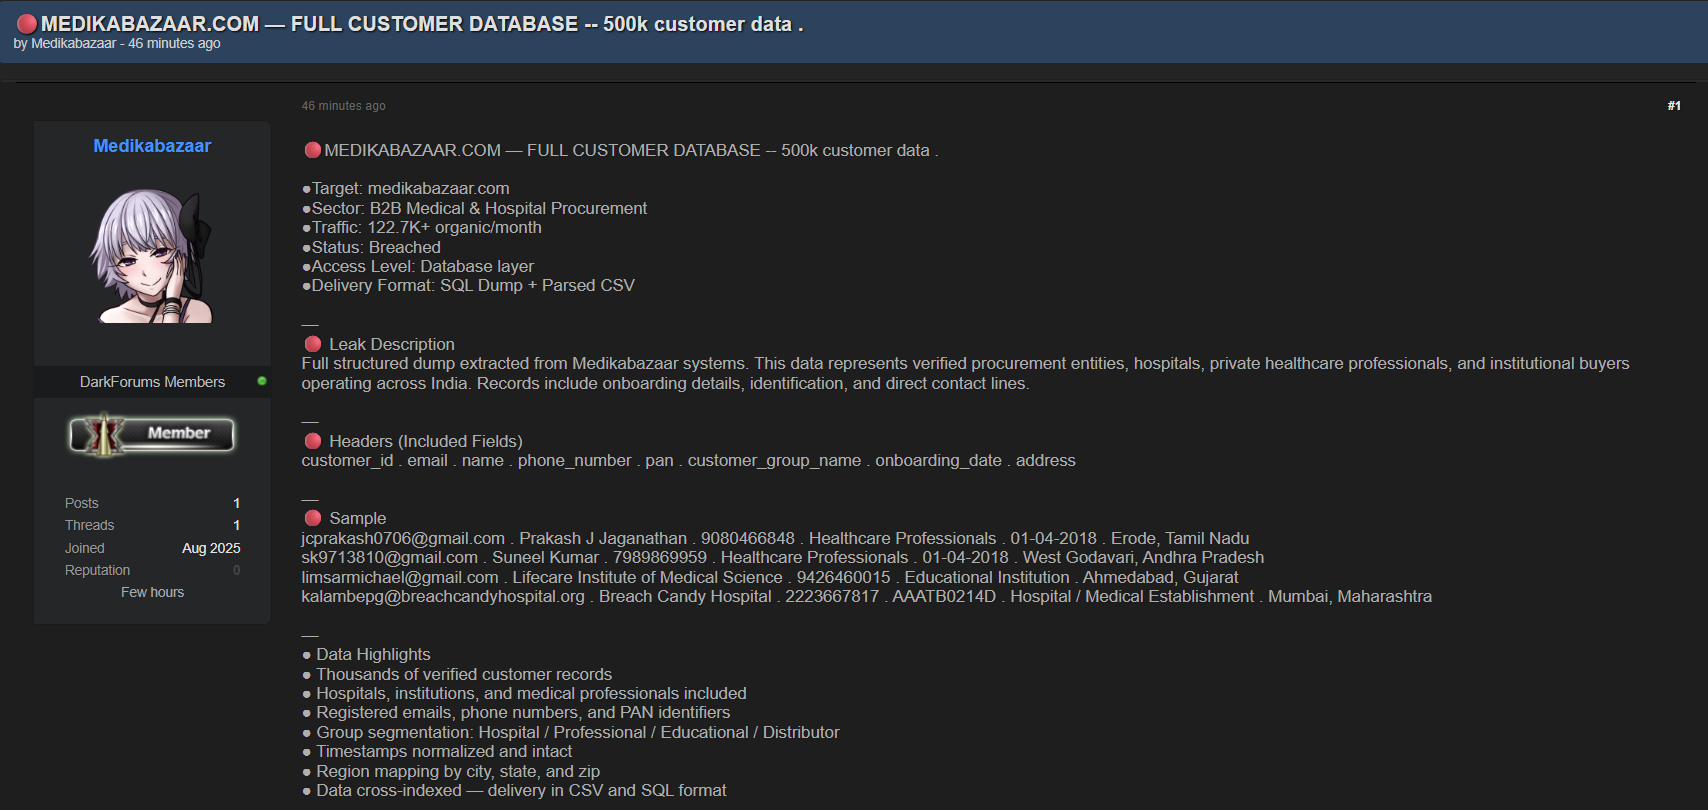Open the poster's anime avatar image
Viewport: 1708px width, 810px height.
click(x=152, y=256)
